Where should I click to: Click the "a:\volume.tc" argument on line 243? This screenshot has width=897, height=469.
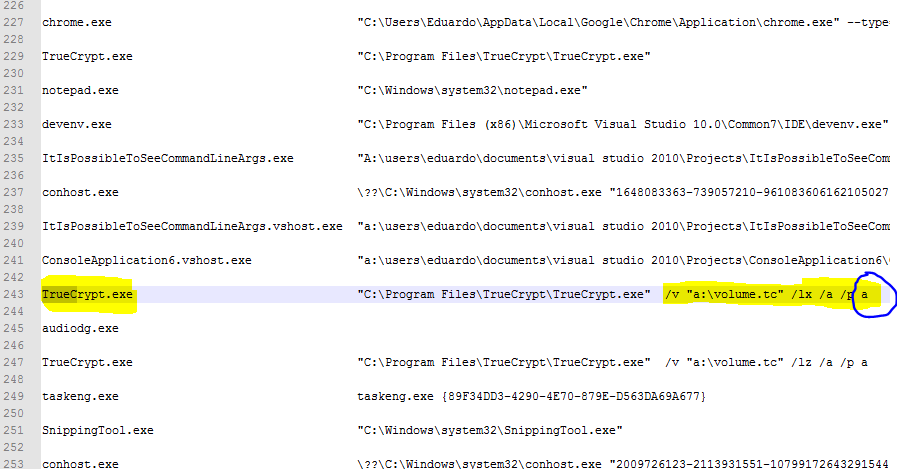pos(735,295)
